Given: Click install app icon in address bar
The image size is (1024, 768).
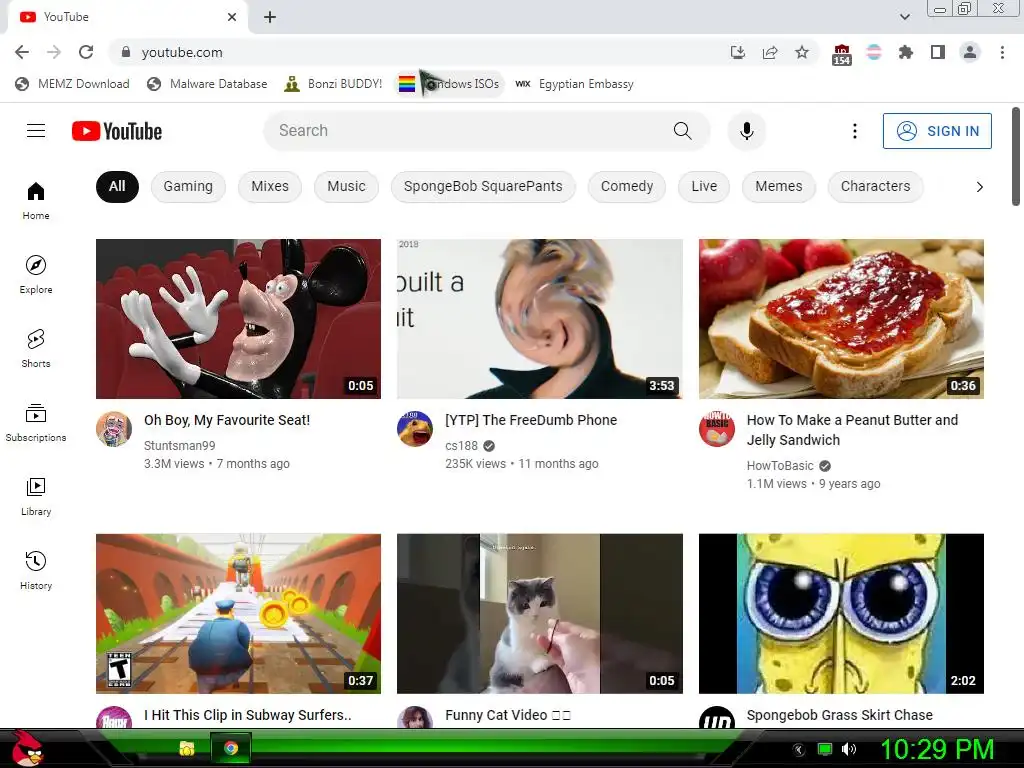Looking at the screenshot, I should coord(737,52).
